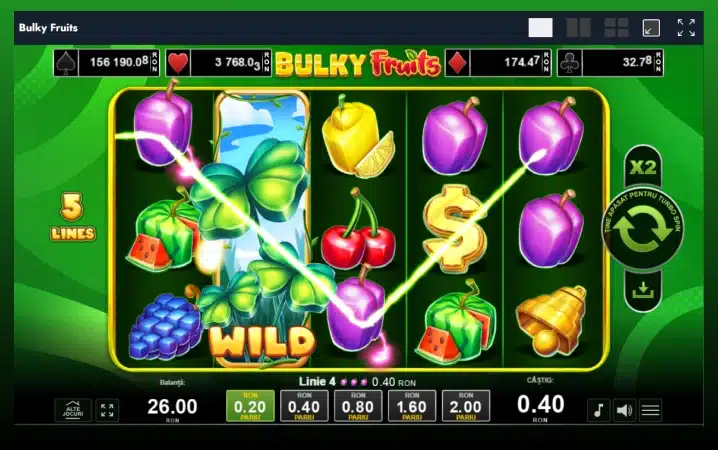Activate the X2 gamble button
This screenshot has height=450, width=718.
pos(643,168)
